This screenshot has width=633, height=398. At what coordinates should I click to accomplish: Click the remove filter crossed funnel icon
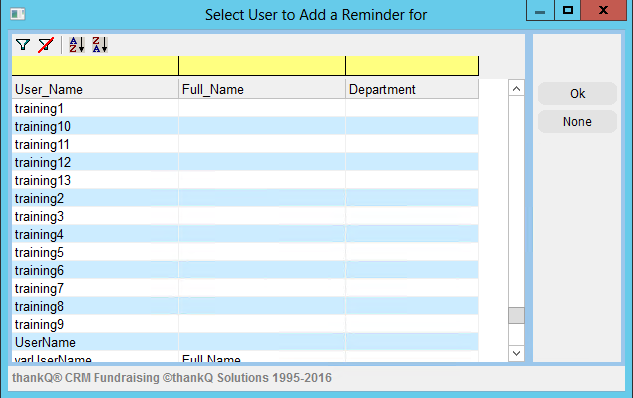46,44
